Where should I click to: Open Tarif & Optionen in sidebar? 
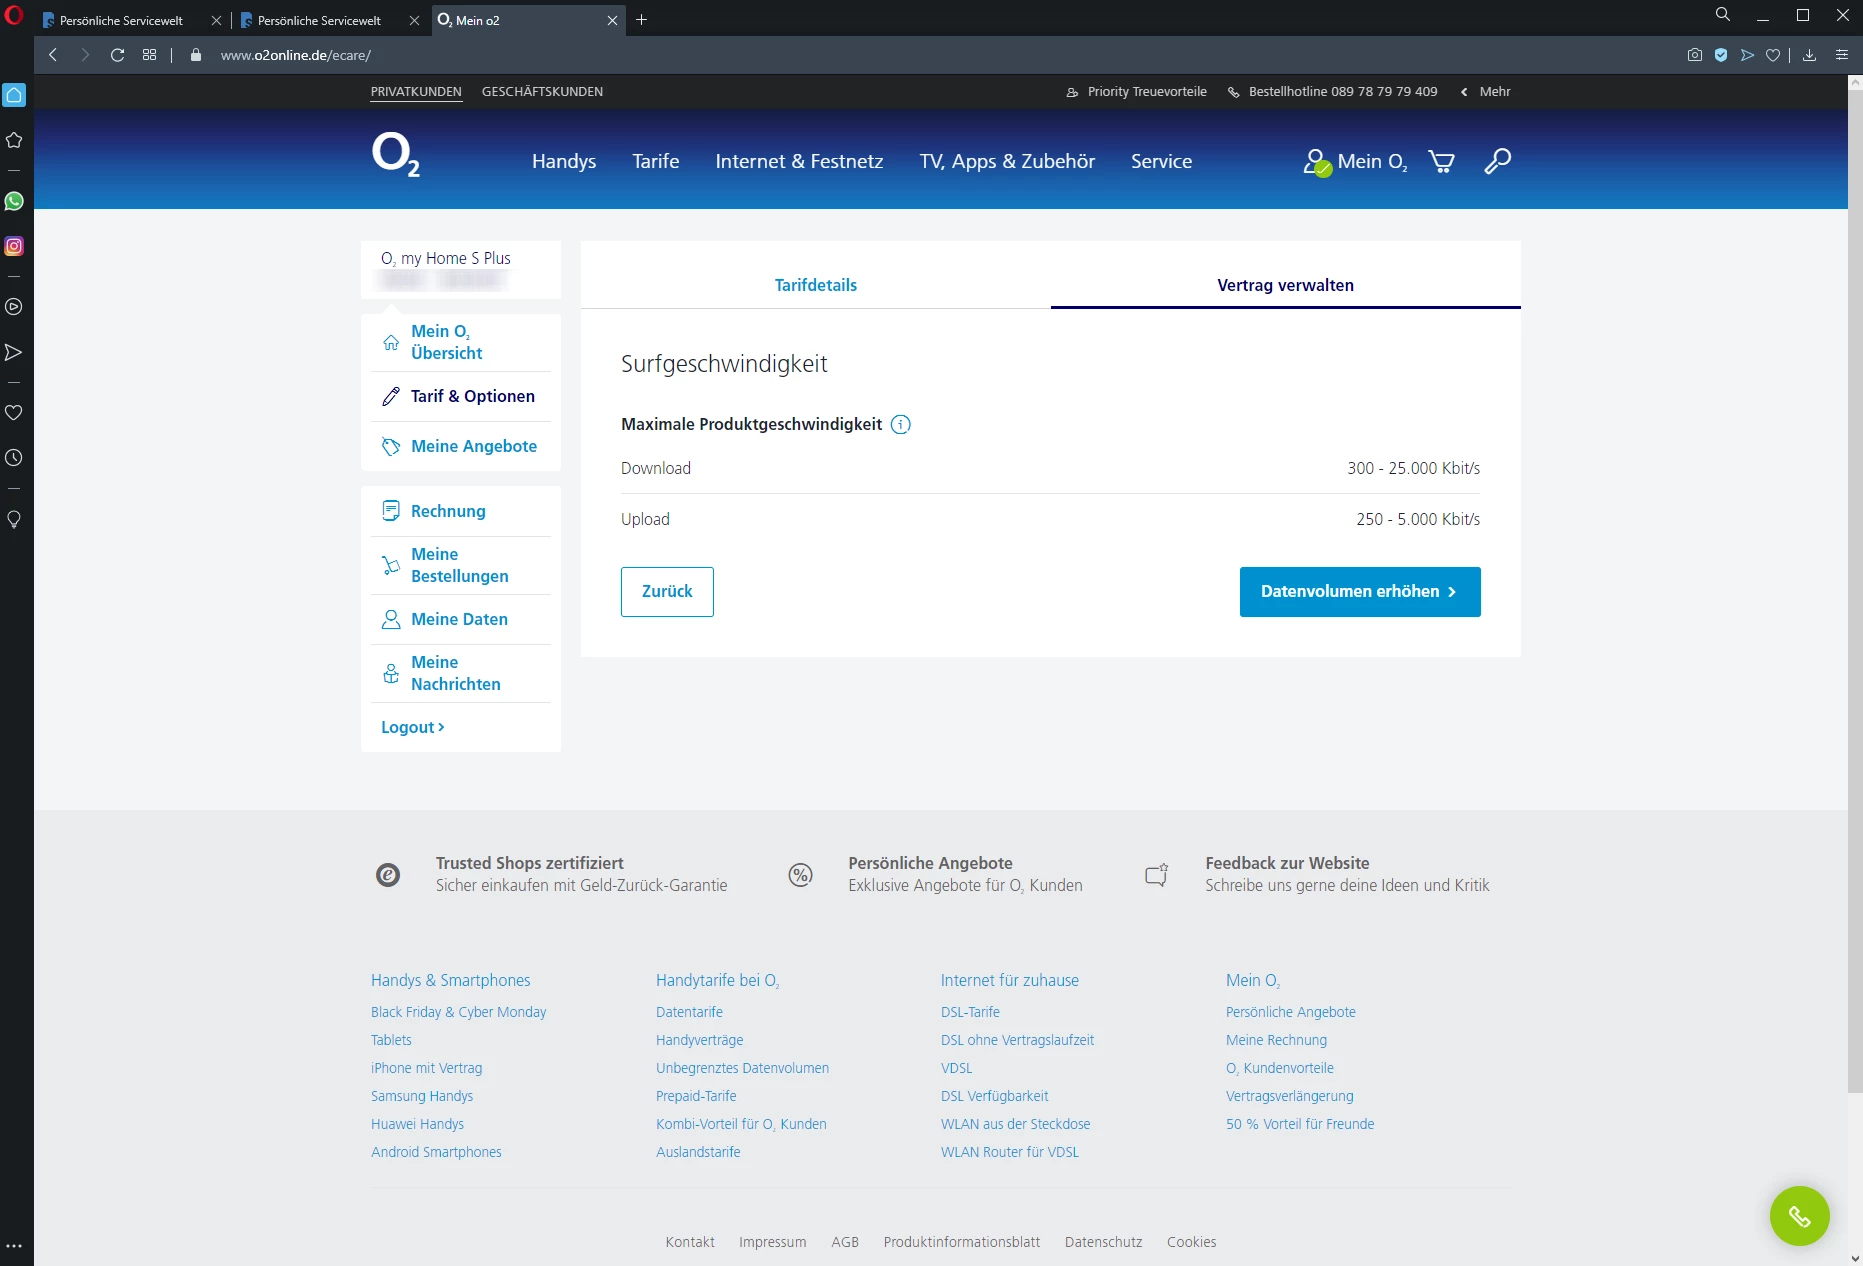pyautogui.click(x=461, y=396)
